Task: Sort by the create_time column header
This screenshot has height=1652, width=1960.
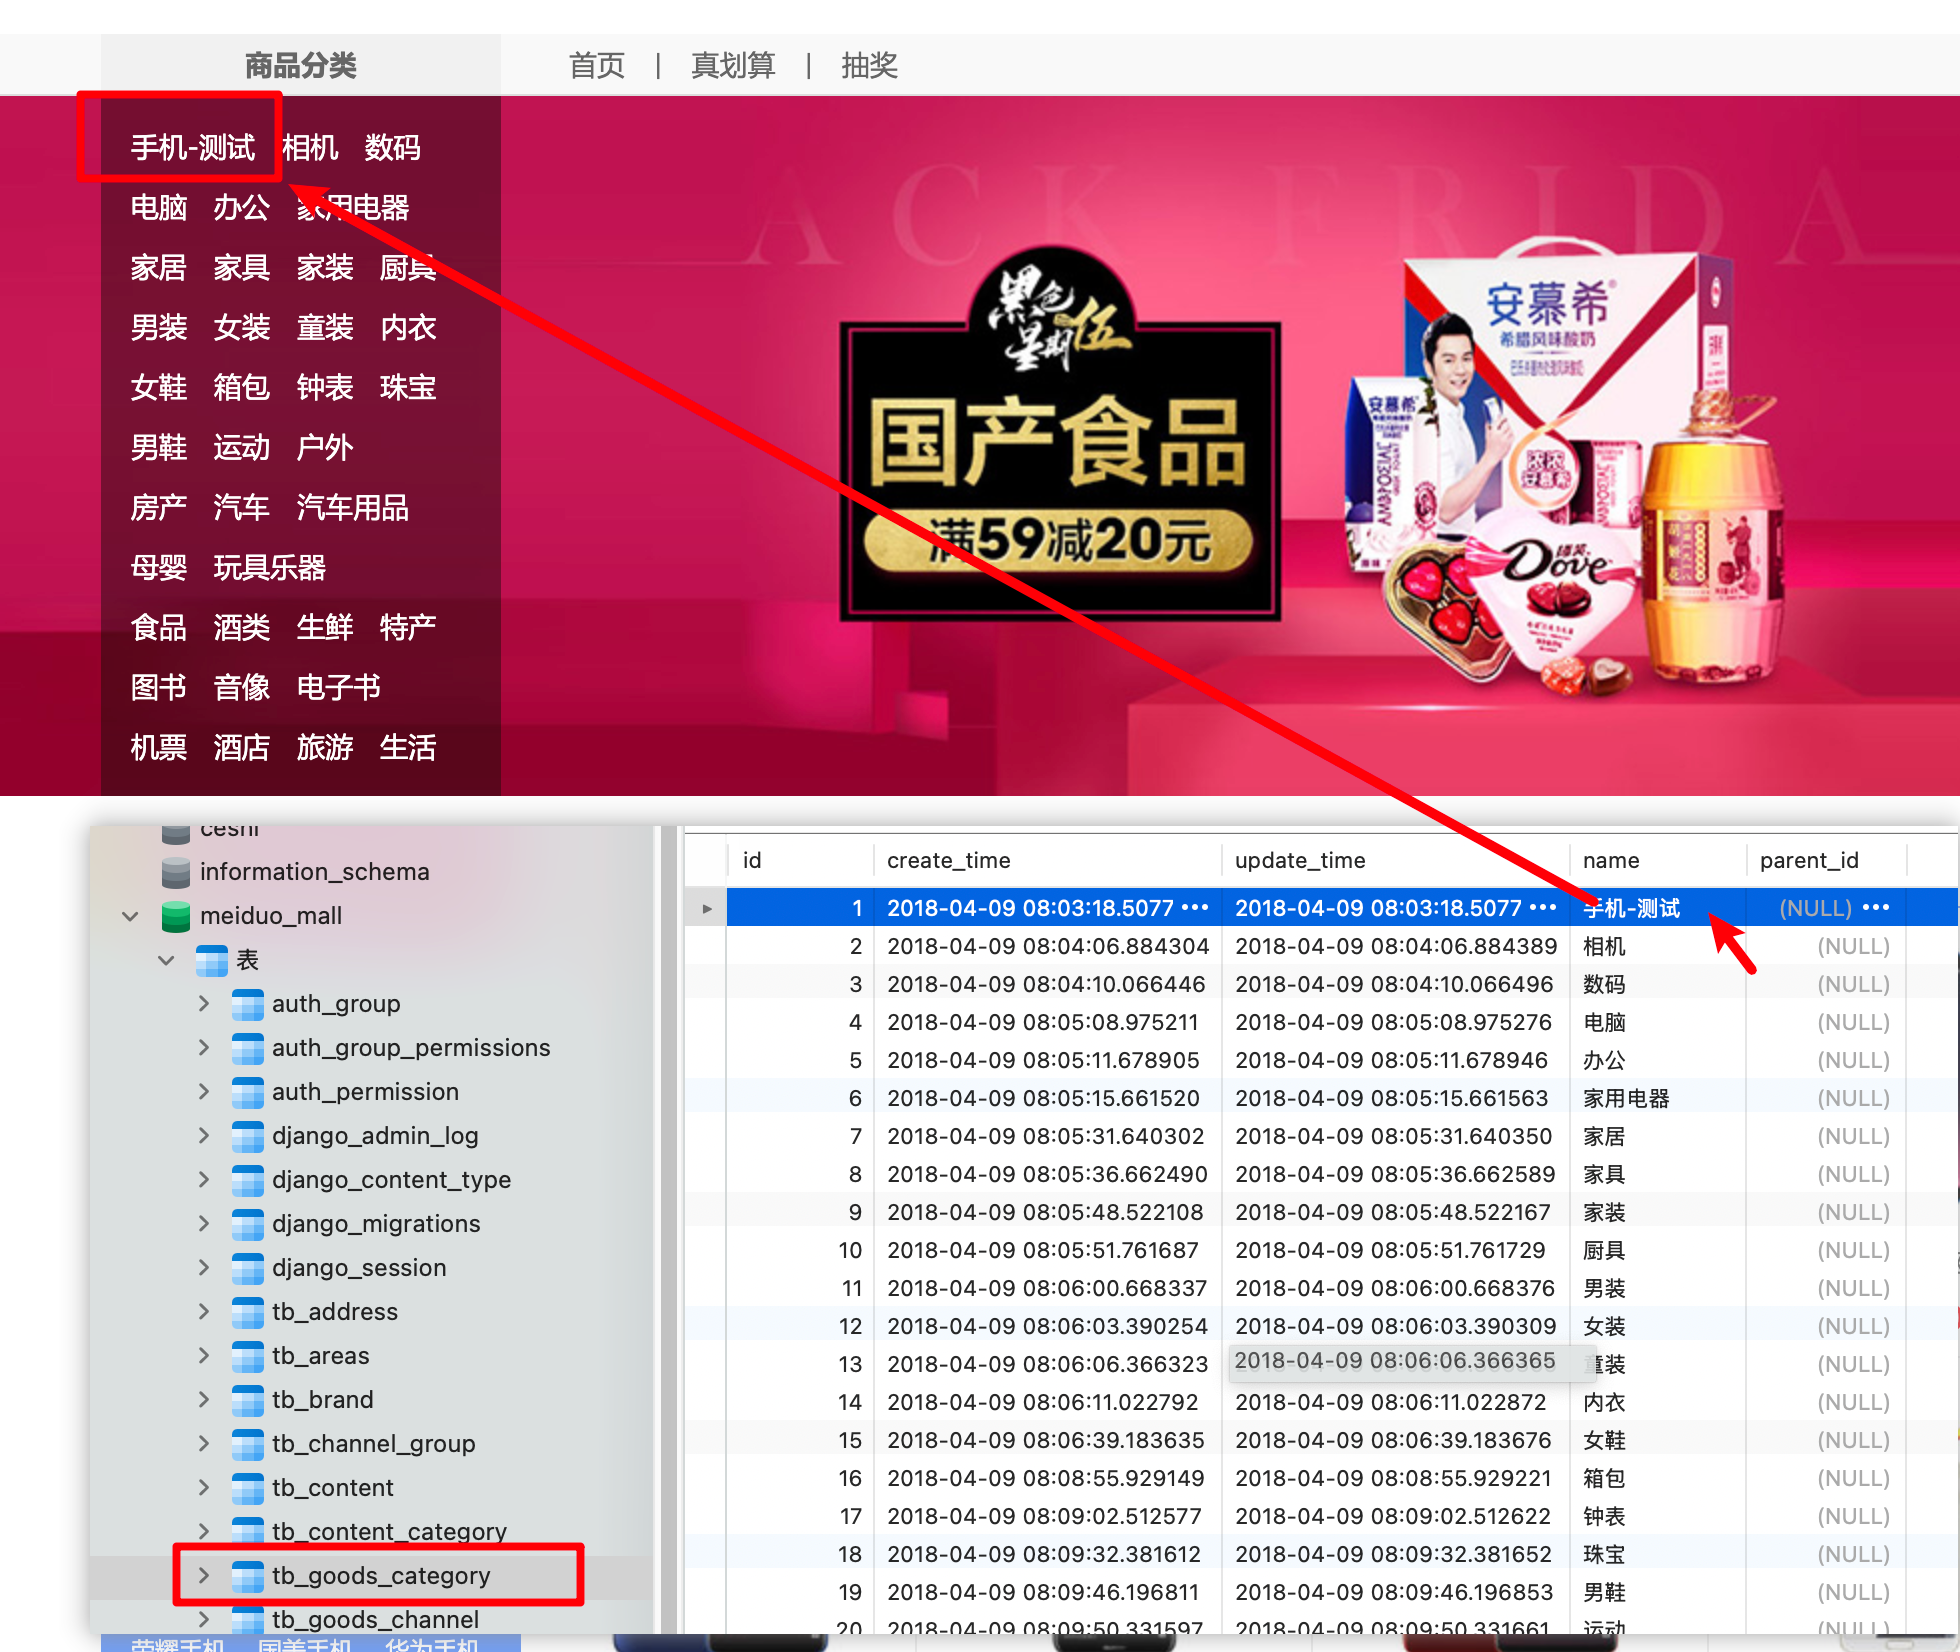Action: coord(1047,860)
